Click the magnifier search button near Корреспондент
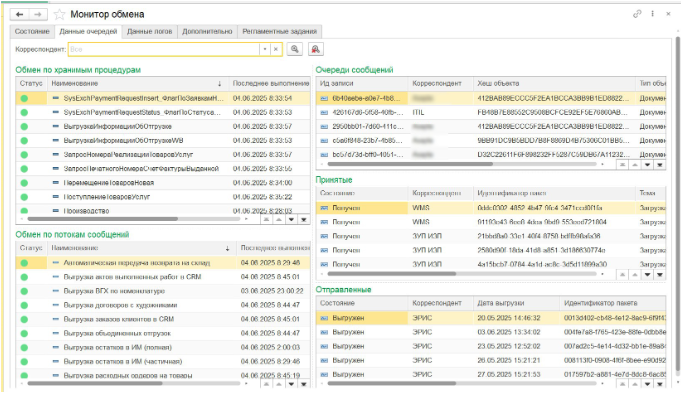This screenshot has height=394, width=683. point(295,49)
